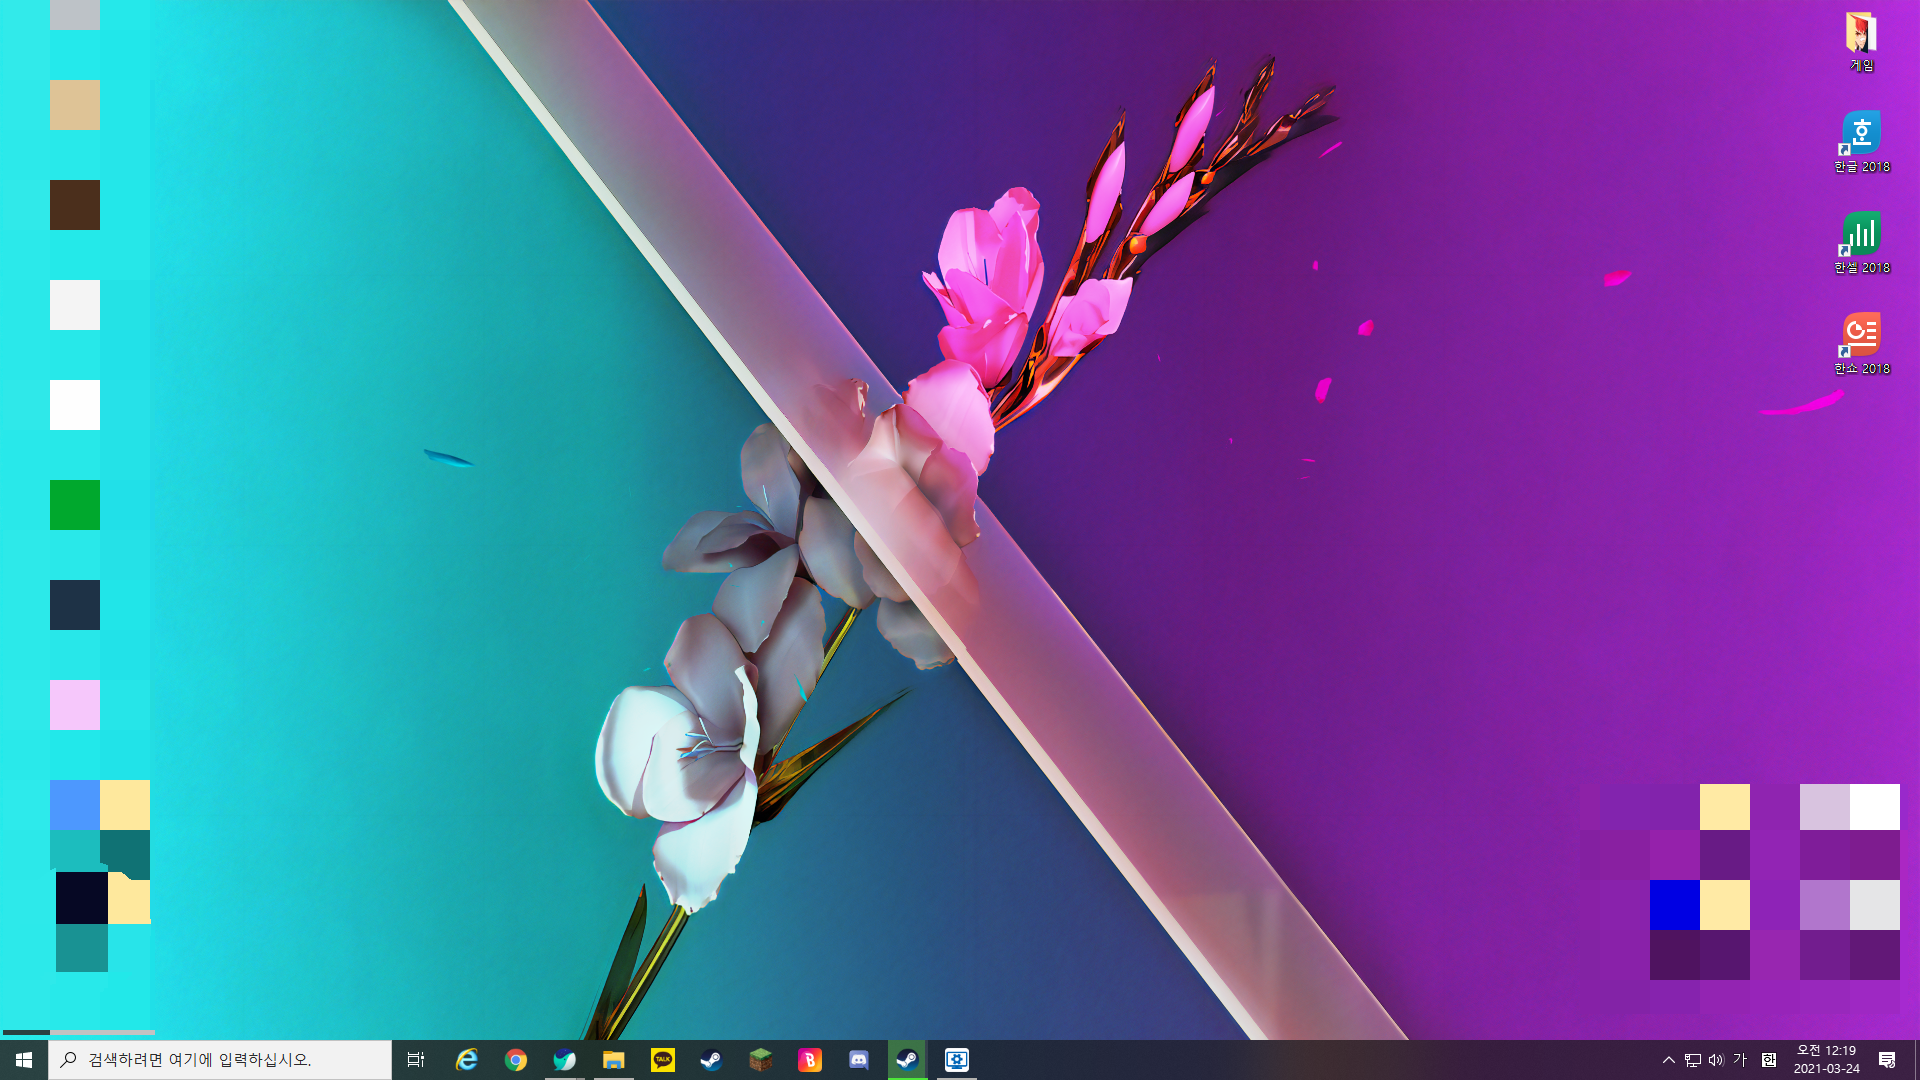
Task: Open Discord from the taskbar
Action: point(859,1060)
